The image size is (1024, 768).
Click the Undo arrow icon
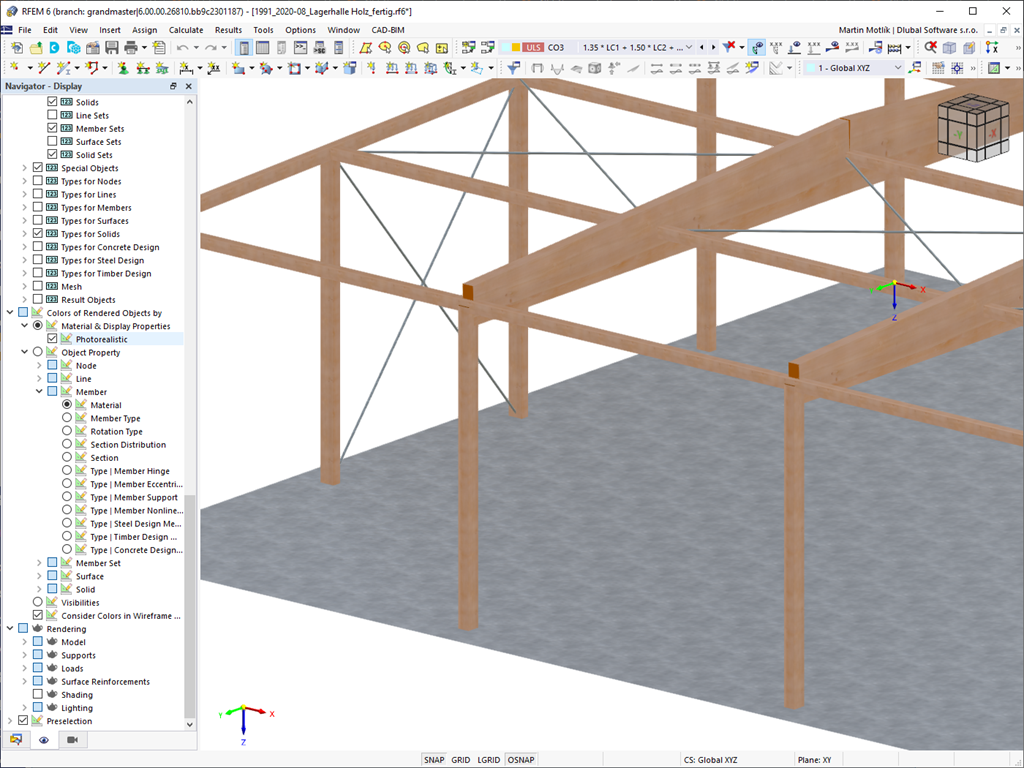pos(183,47)
